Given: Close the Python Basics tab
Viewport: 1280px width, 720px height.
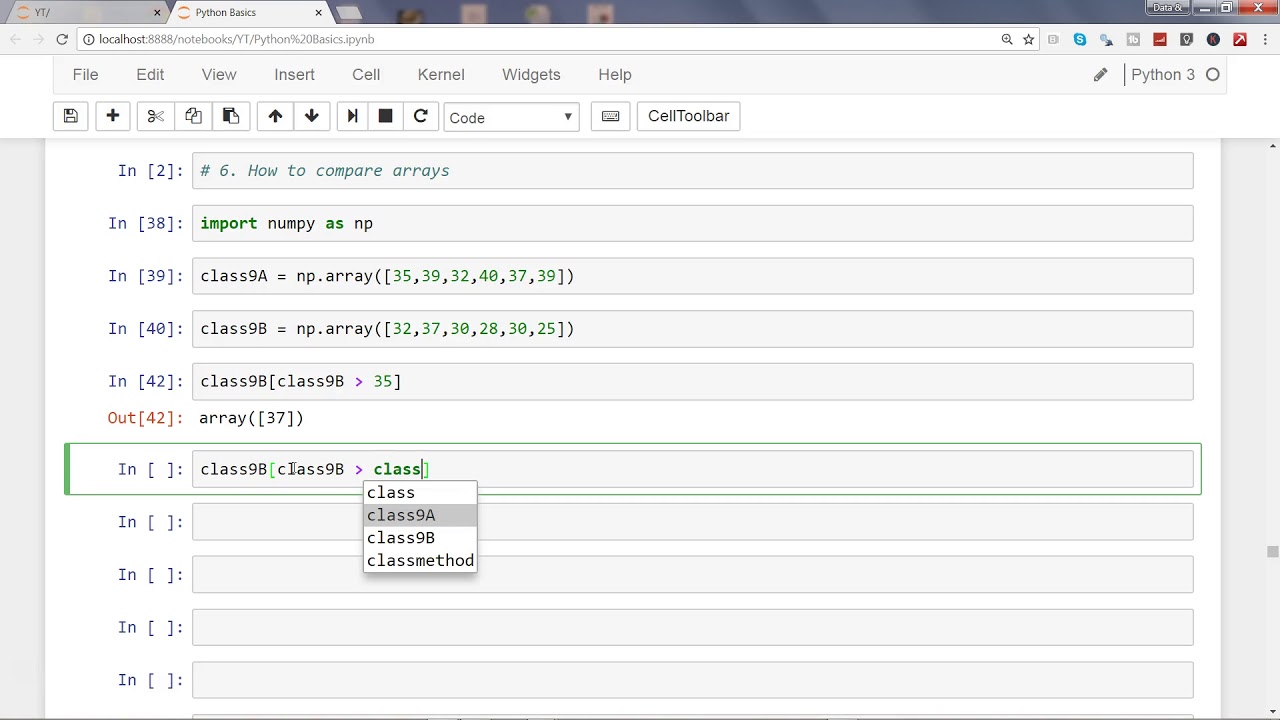Looking at the screenshot, I should pyautogui.click(x=319, y=12).
